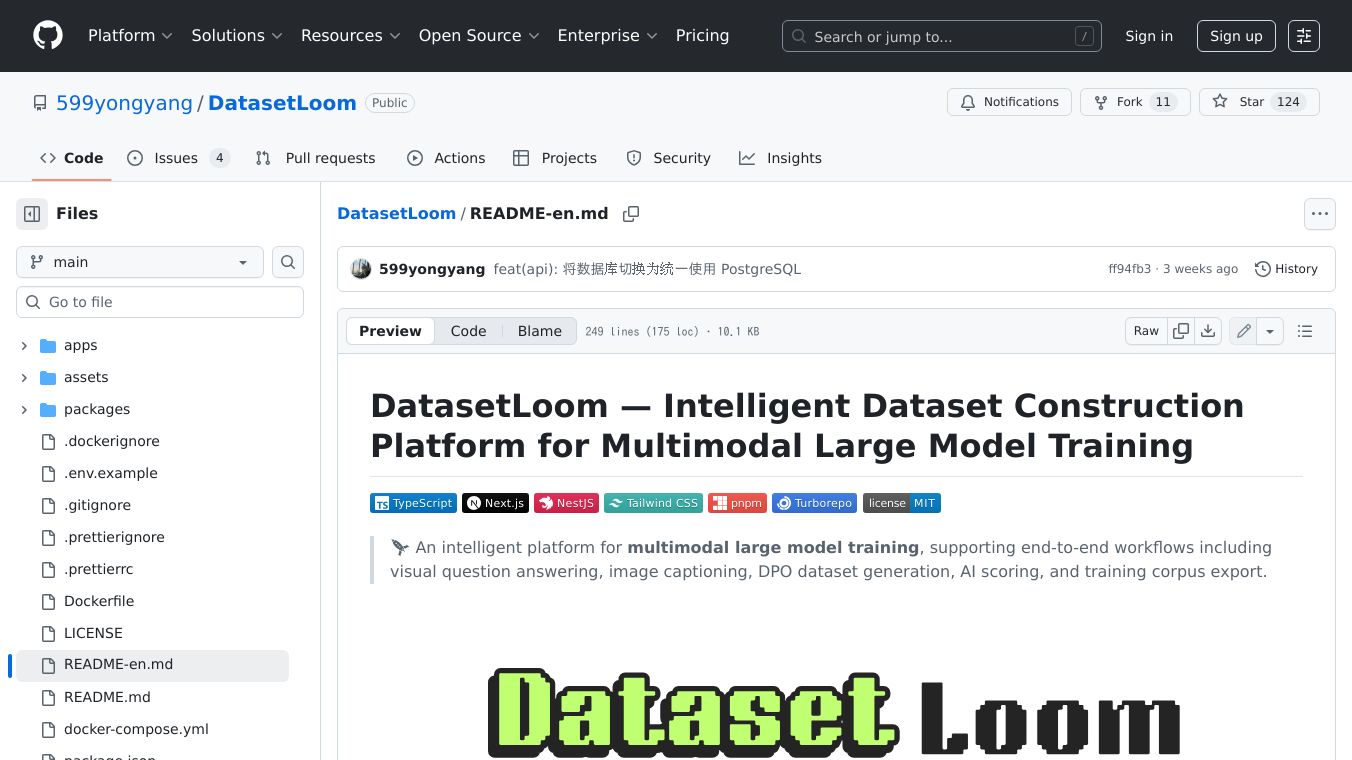The width and height of the screenshot is (1352, 760).
Task: Open docker-compose.yml file
Action: coord(136,729)
